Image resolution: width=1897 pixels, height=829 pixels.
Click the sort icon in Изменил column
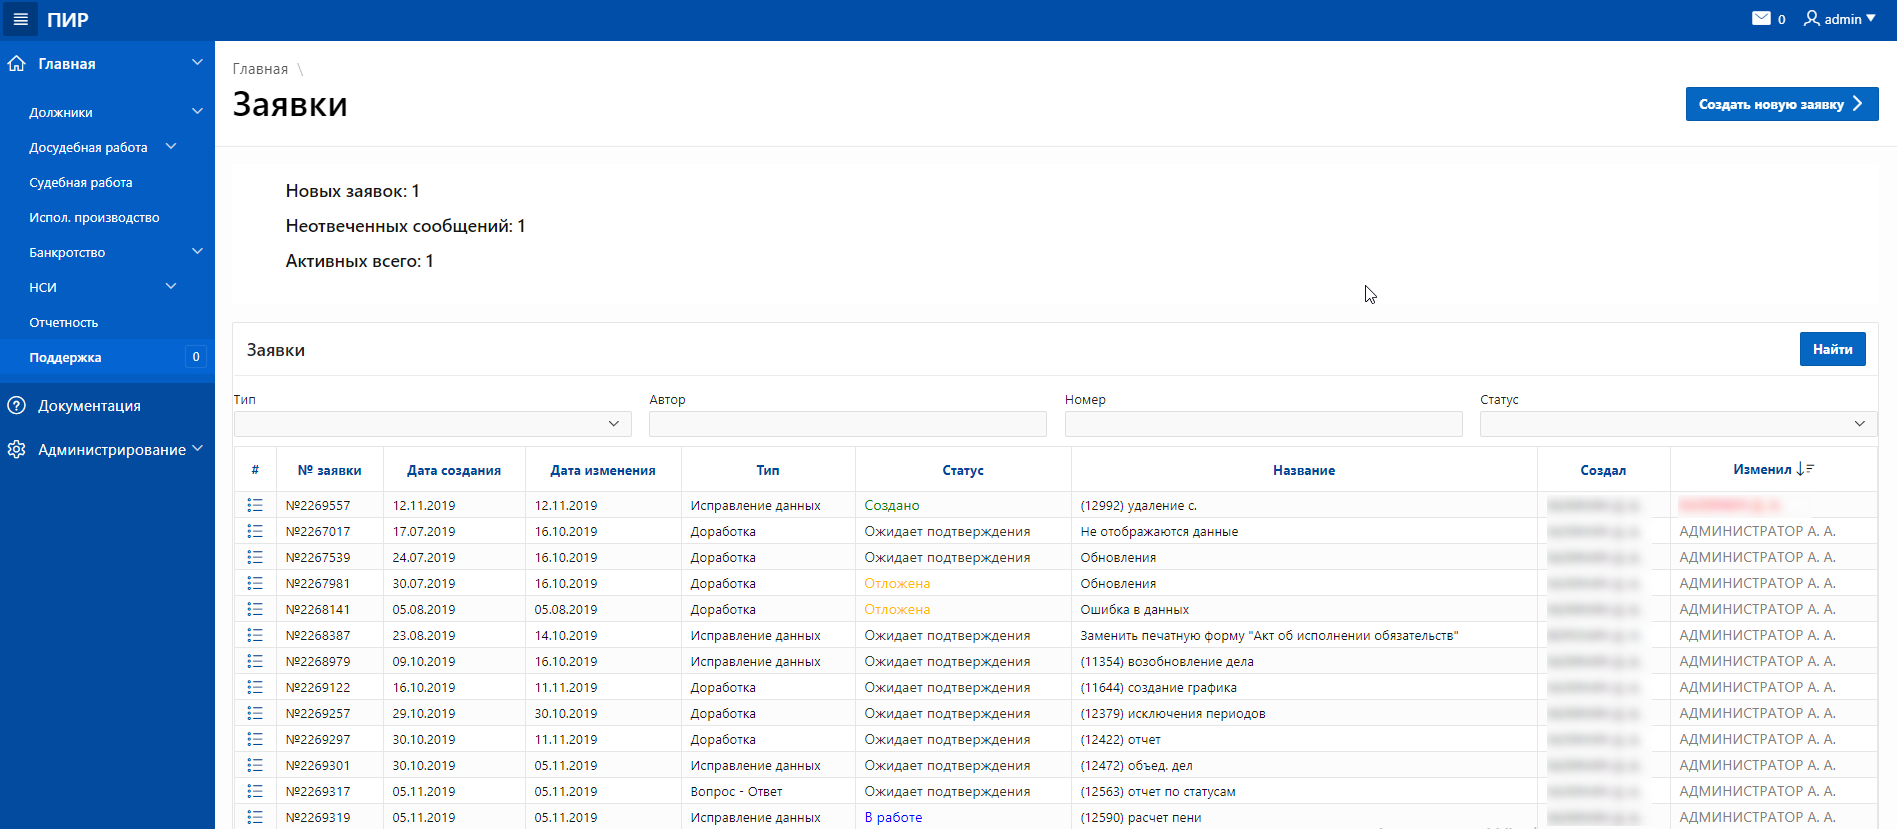tap(1805, 469)
